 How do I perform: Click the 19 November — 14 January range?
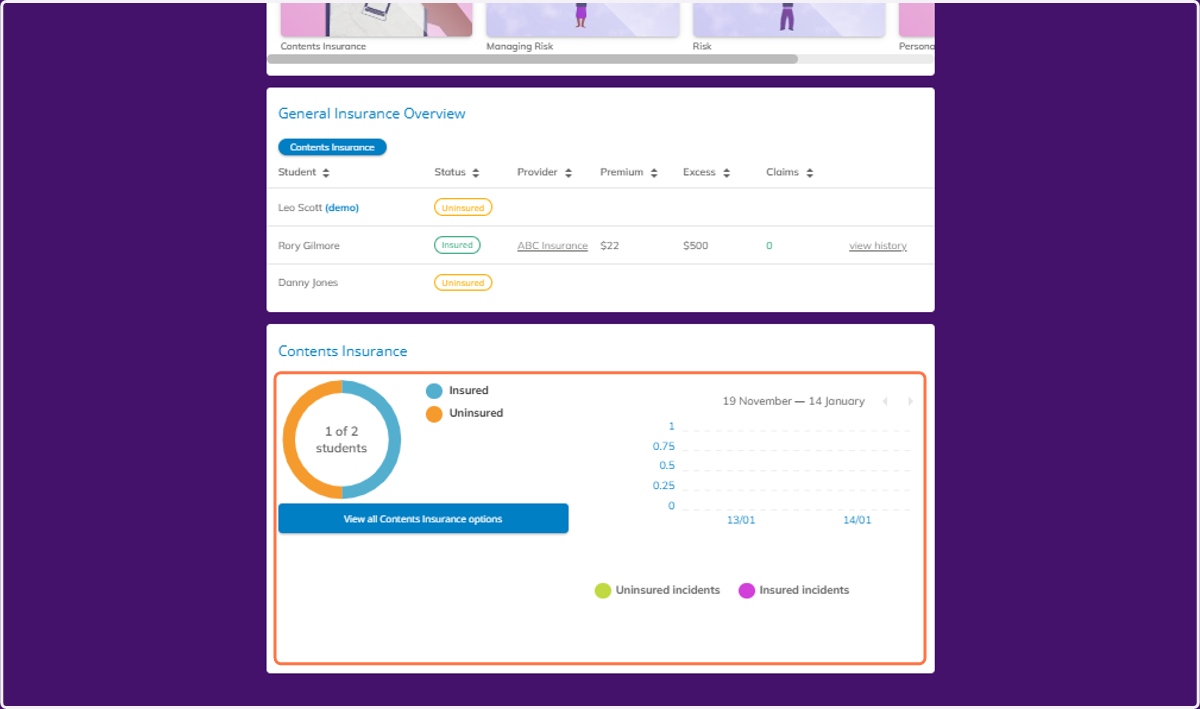tap(794, 401)
